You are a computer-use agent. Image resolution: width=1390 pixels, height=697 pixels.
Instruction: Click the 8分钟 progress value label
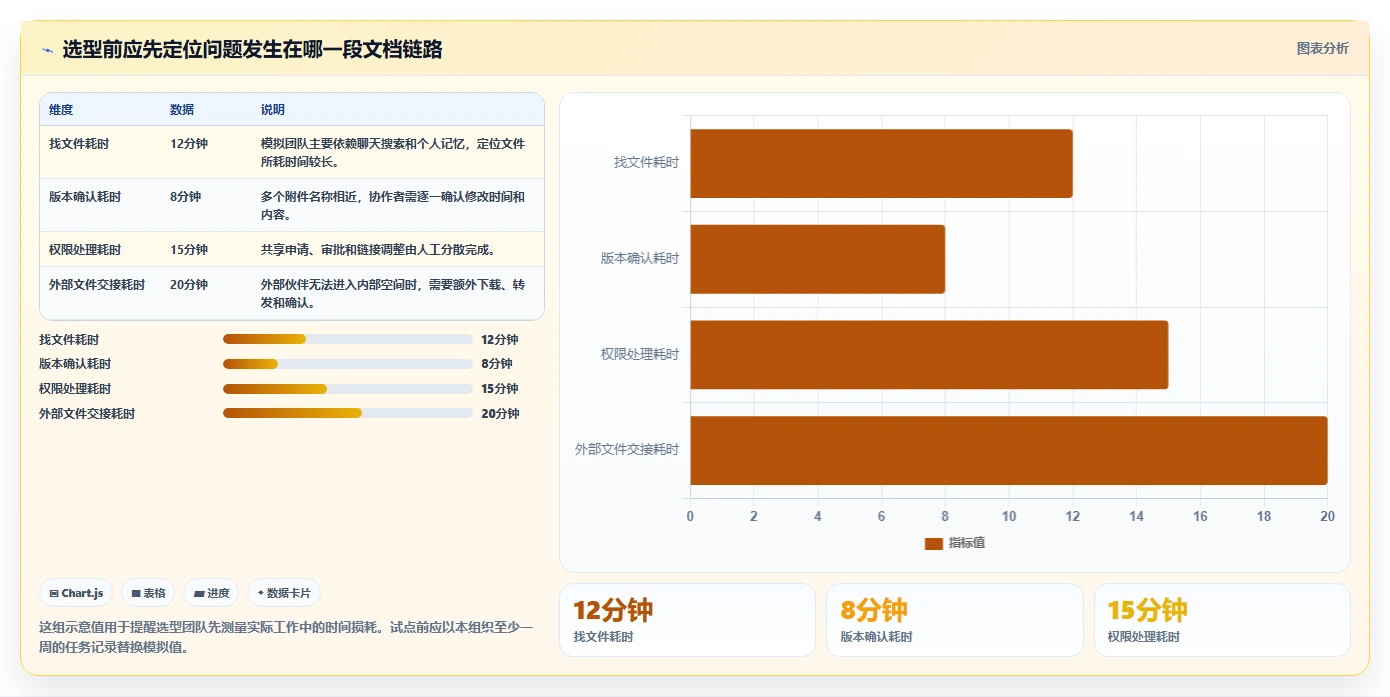pyautogui.click(x=497, y=364)
